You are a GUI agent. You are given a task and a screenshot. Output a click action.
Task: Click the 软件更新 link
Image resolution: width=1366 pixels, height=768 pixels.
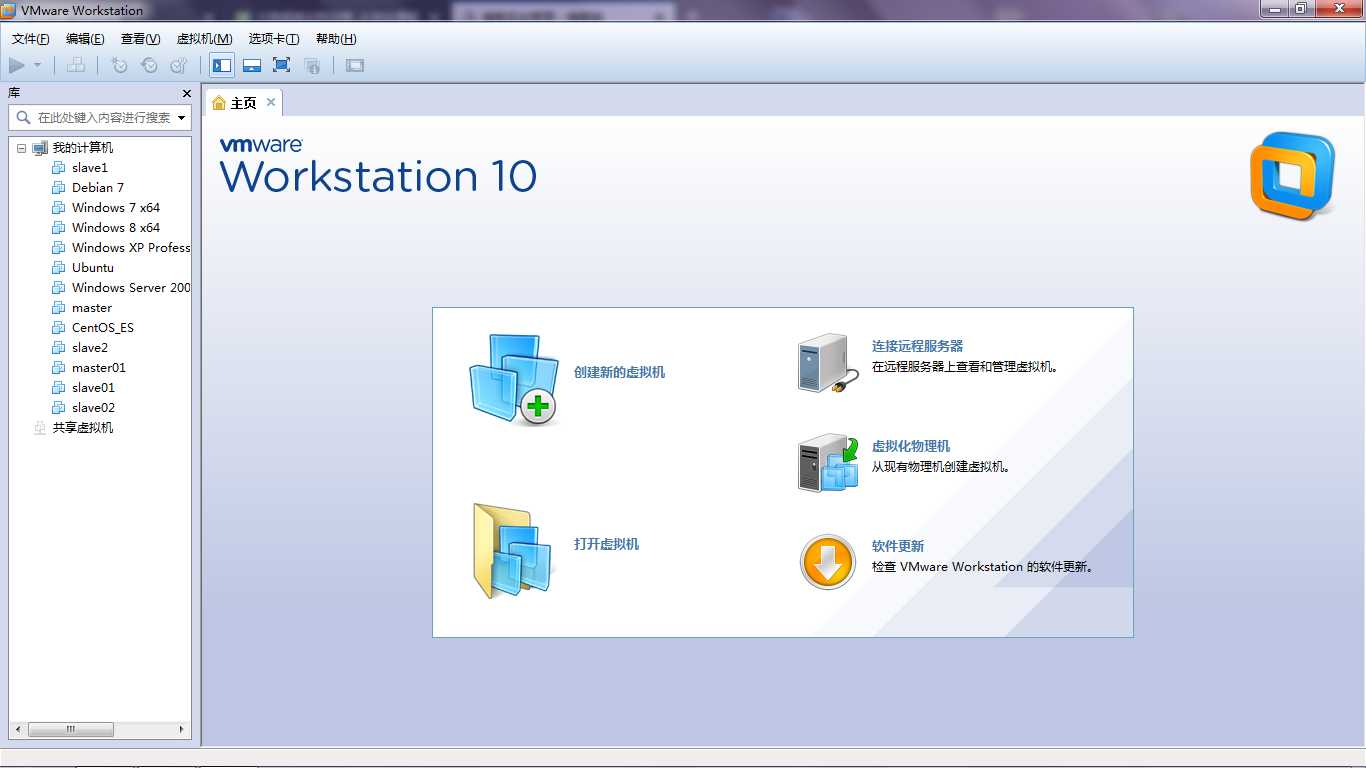pyautogui.click(x=898, y=546)
